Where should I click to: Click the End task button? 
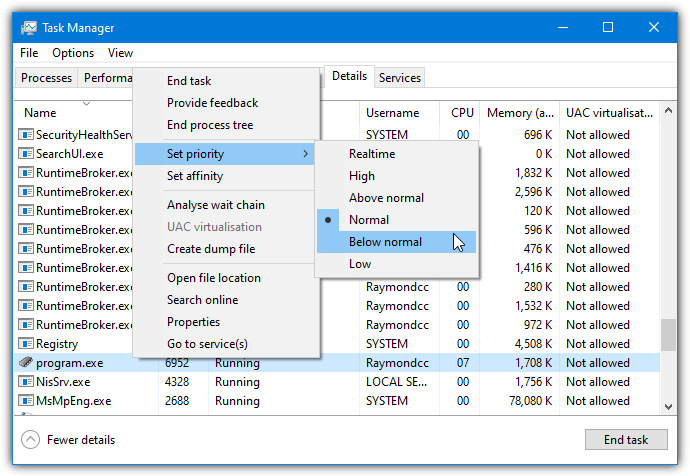(626, 439)
